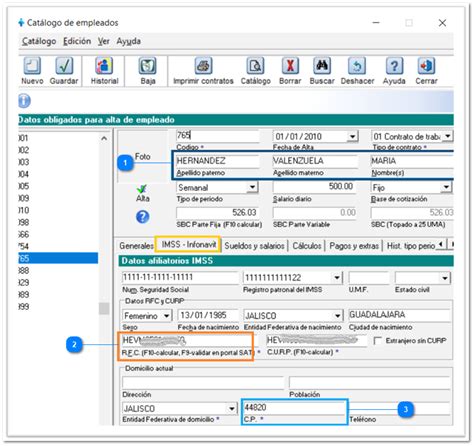Switch to the IMSS - Infonavit tab
This screenshot has height=446, width=474.
(189, 244)
